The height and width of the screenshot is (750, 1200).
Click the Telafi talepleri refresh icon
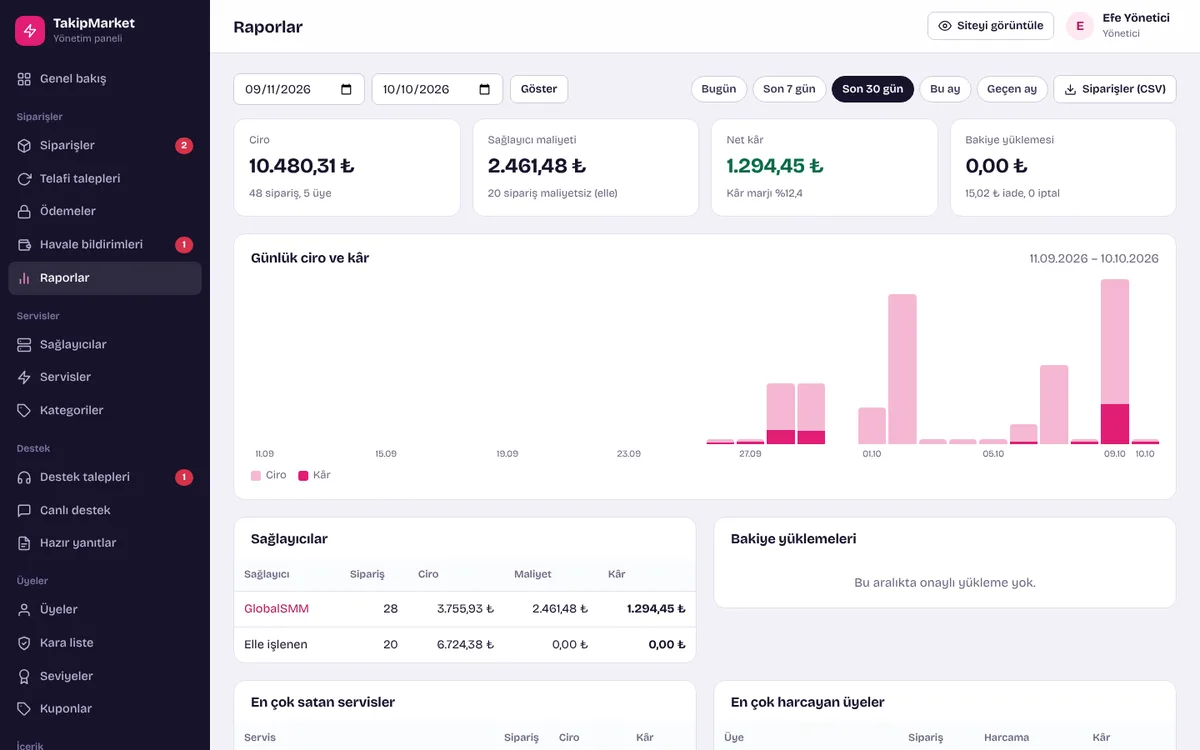click(25, 179)
